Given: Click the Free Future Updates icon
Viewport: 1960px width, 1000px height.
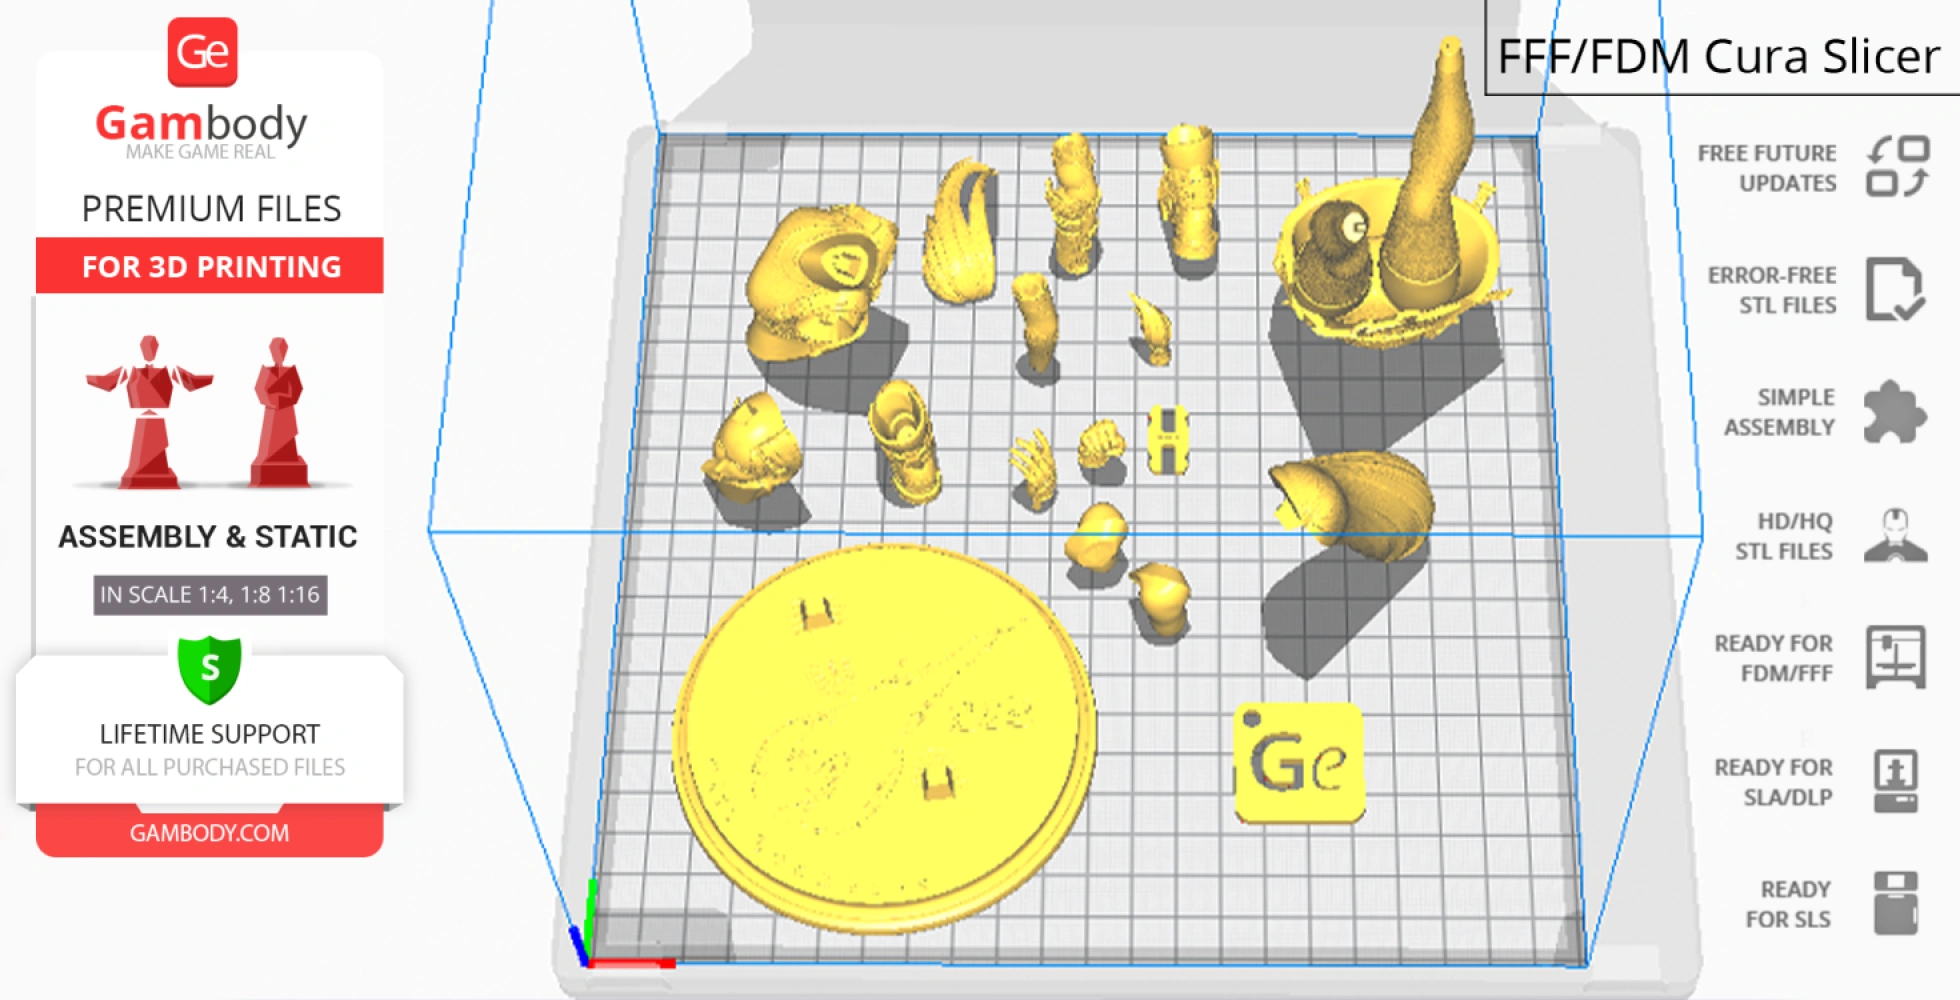Looking at the screenshot, I should click(x=1897, y=167).
